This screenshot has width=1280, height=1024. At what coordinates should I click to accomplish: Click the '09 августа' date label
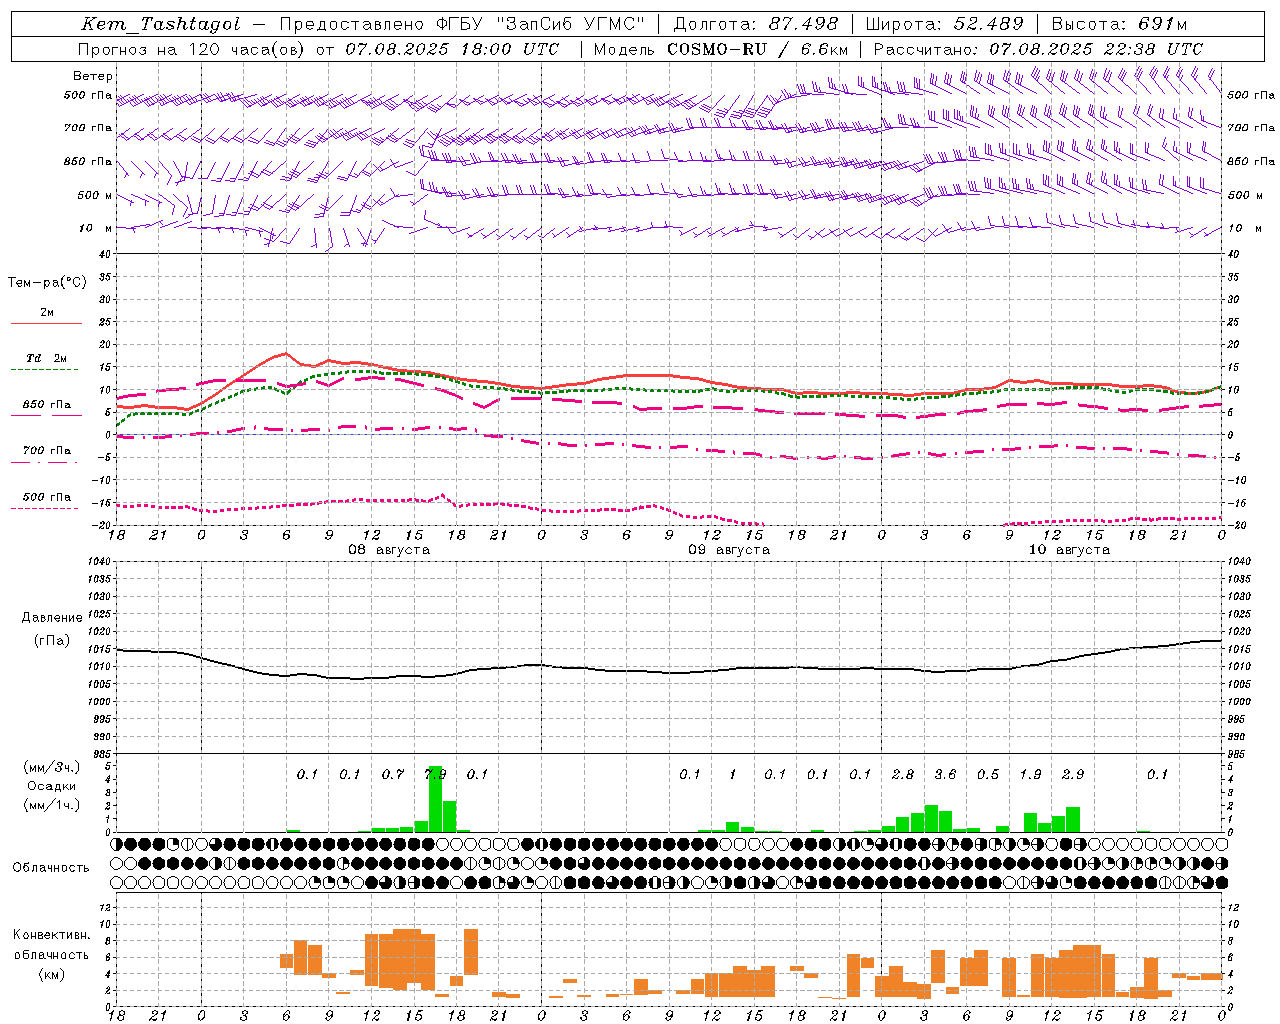(729, 550)
